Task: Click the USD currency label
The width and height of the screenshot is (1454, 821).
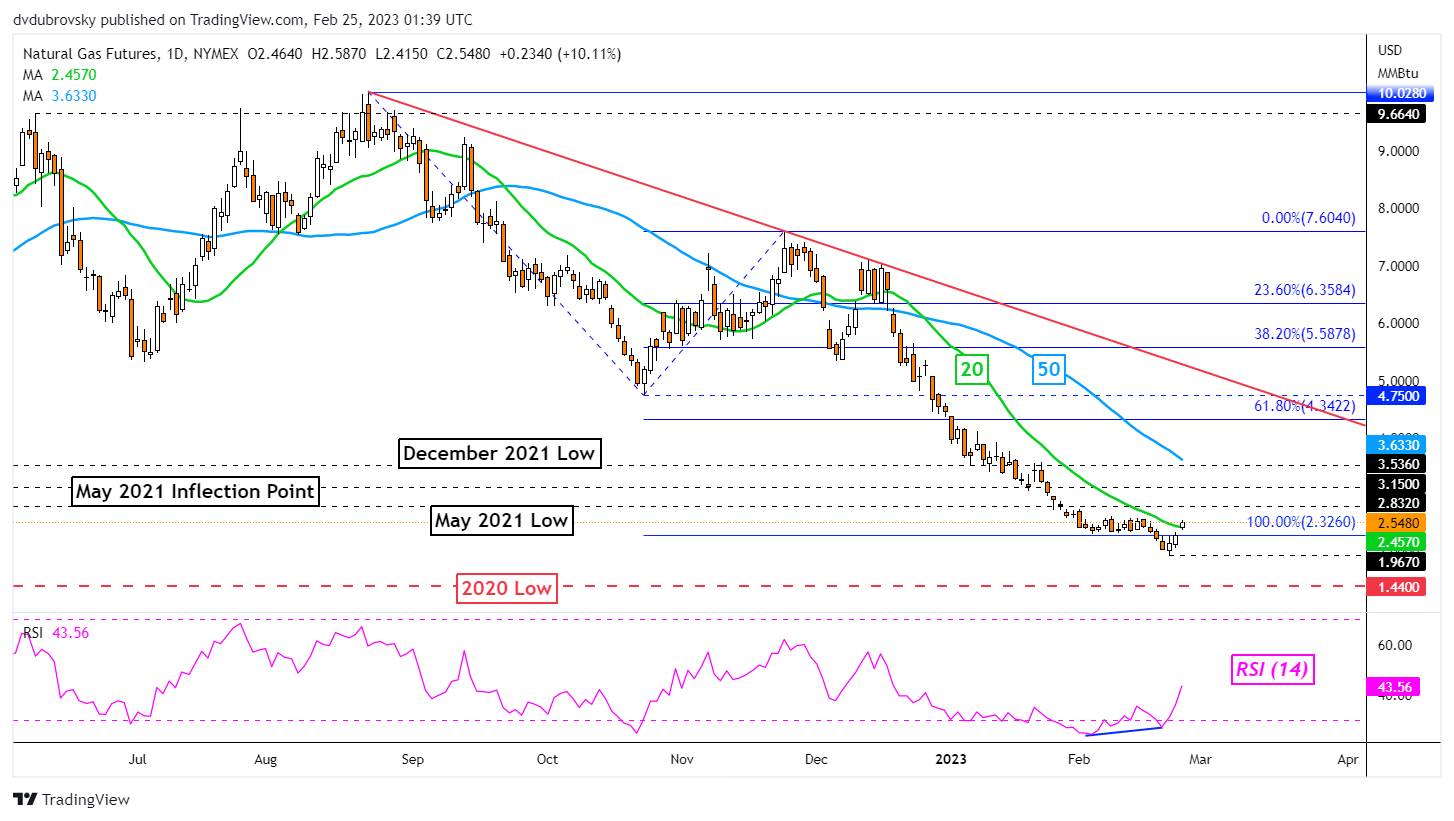Action: (1391, 50)
